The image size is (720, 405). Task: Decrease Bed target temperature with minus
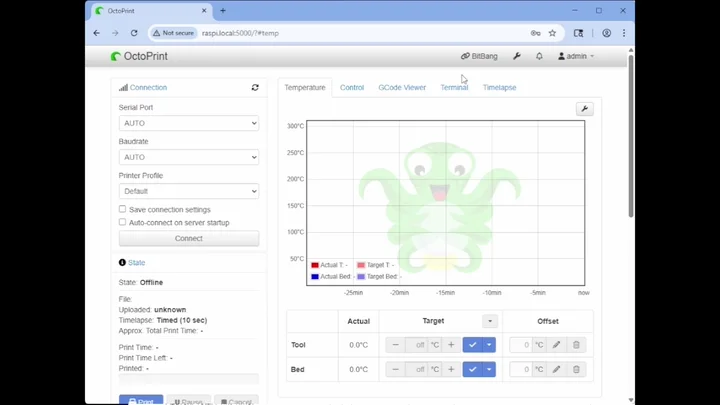395,369
